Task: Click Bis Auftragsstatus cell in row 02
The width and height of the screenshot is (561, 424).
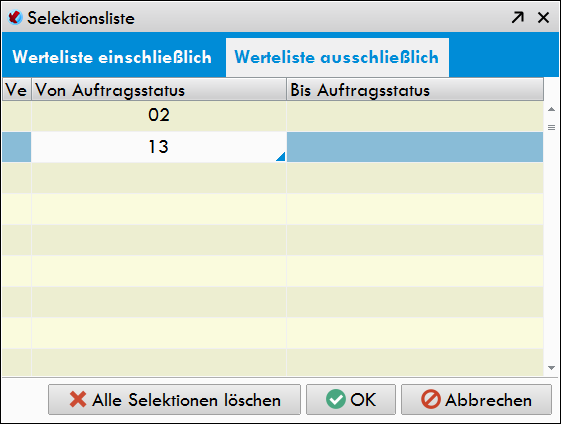Action: 415,116
